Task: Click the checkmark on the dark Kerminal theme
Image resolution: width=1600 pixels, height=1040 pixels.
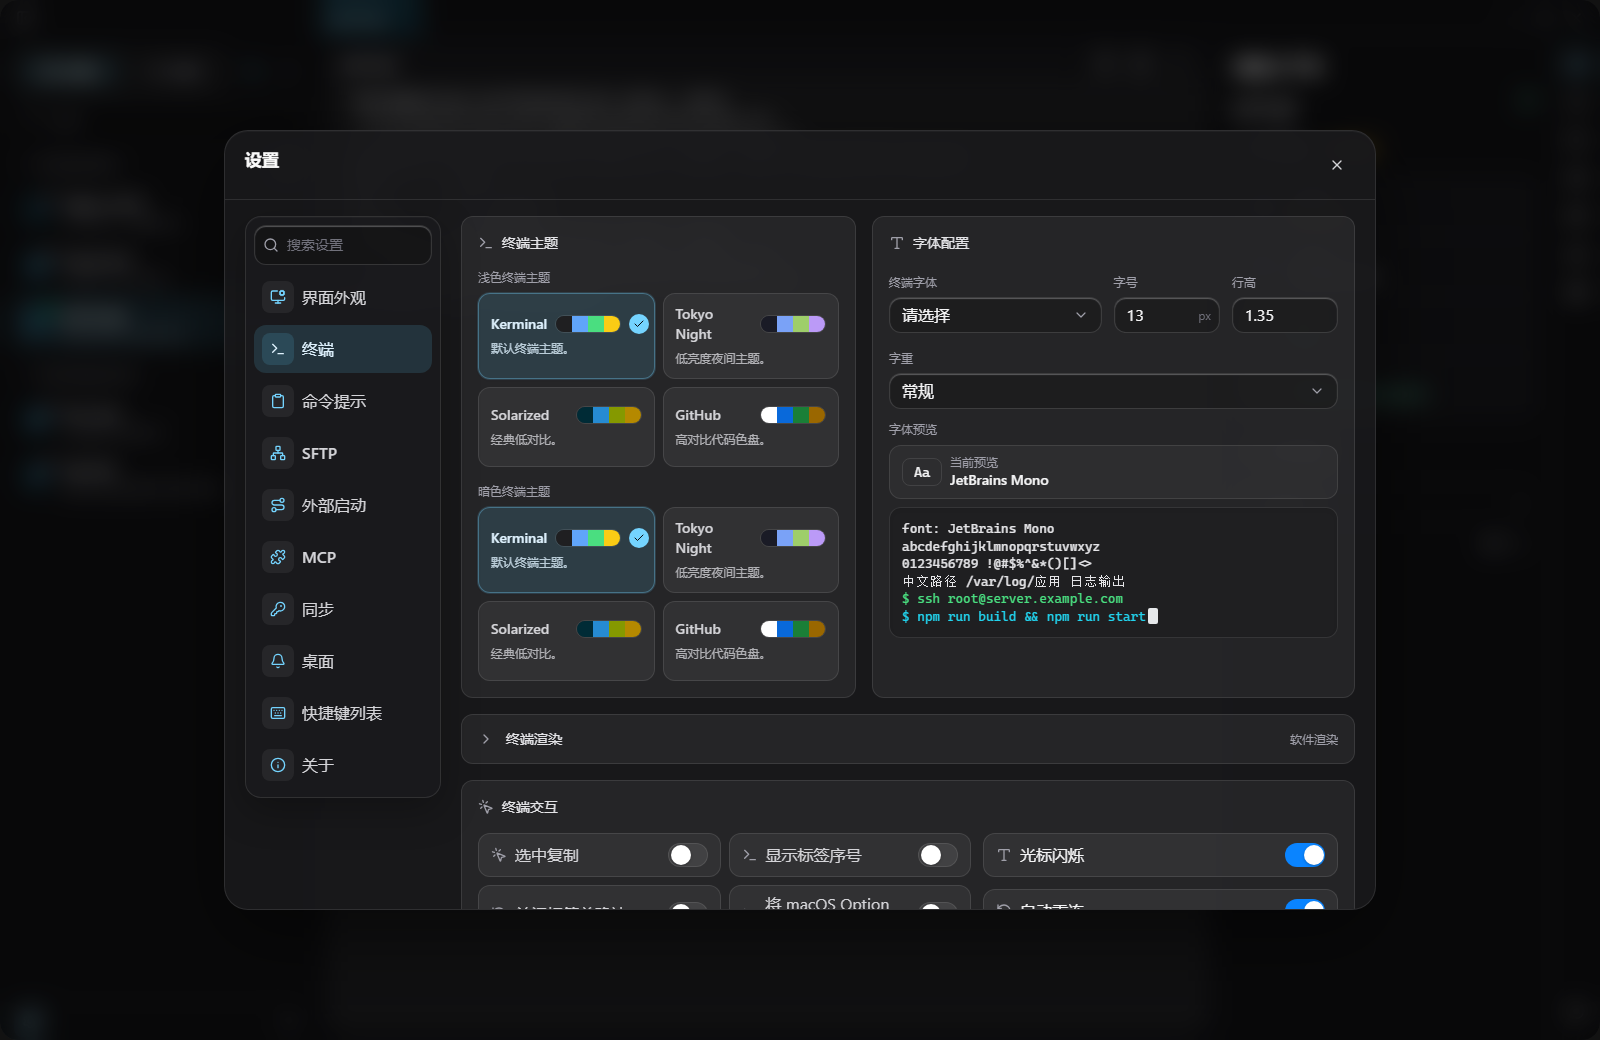Action: [639, 538]
